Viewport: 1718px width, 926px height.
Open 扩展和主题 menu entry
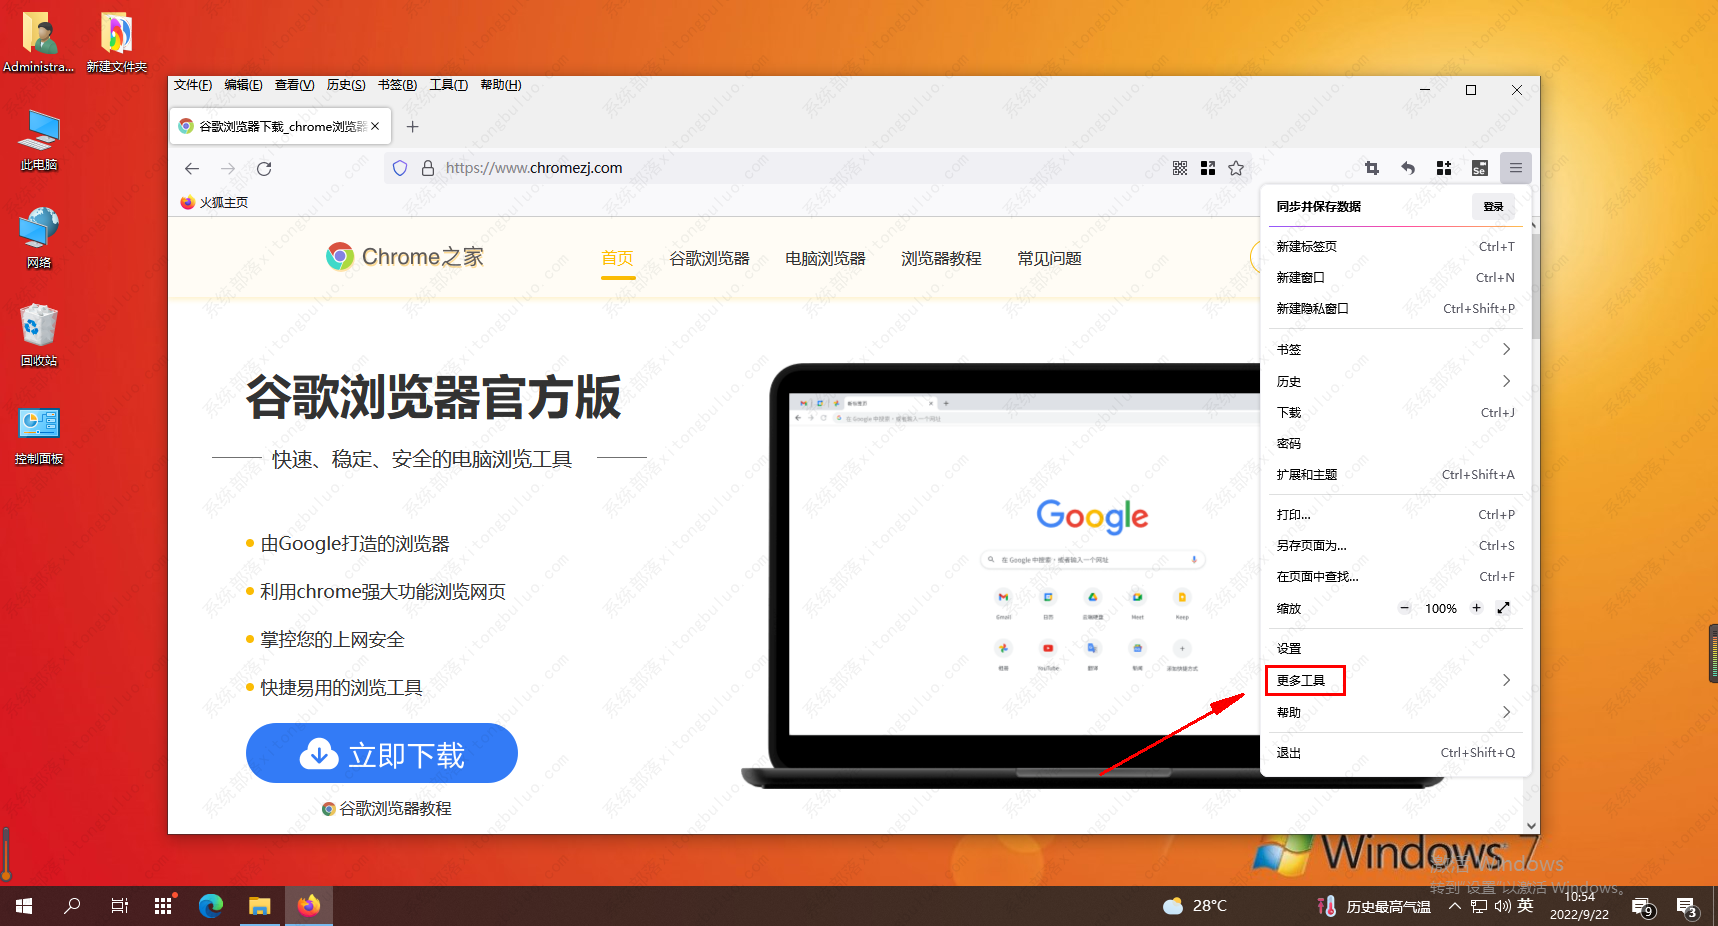(1394, 474)
